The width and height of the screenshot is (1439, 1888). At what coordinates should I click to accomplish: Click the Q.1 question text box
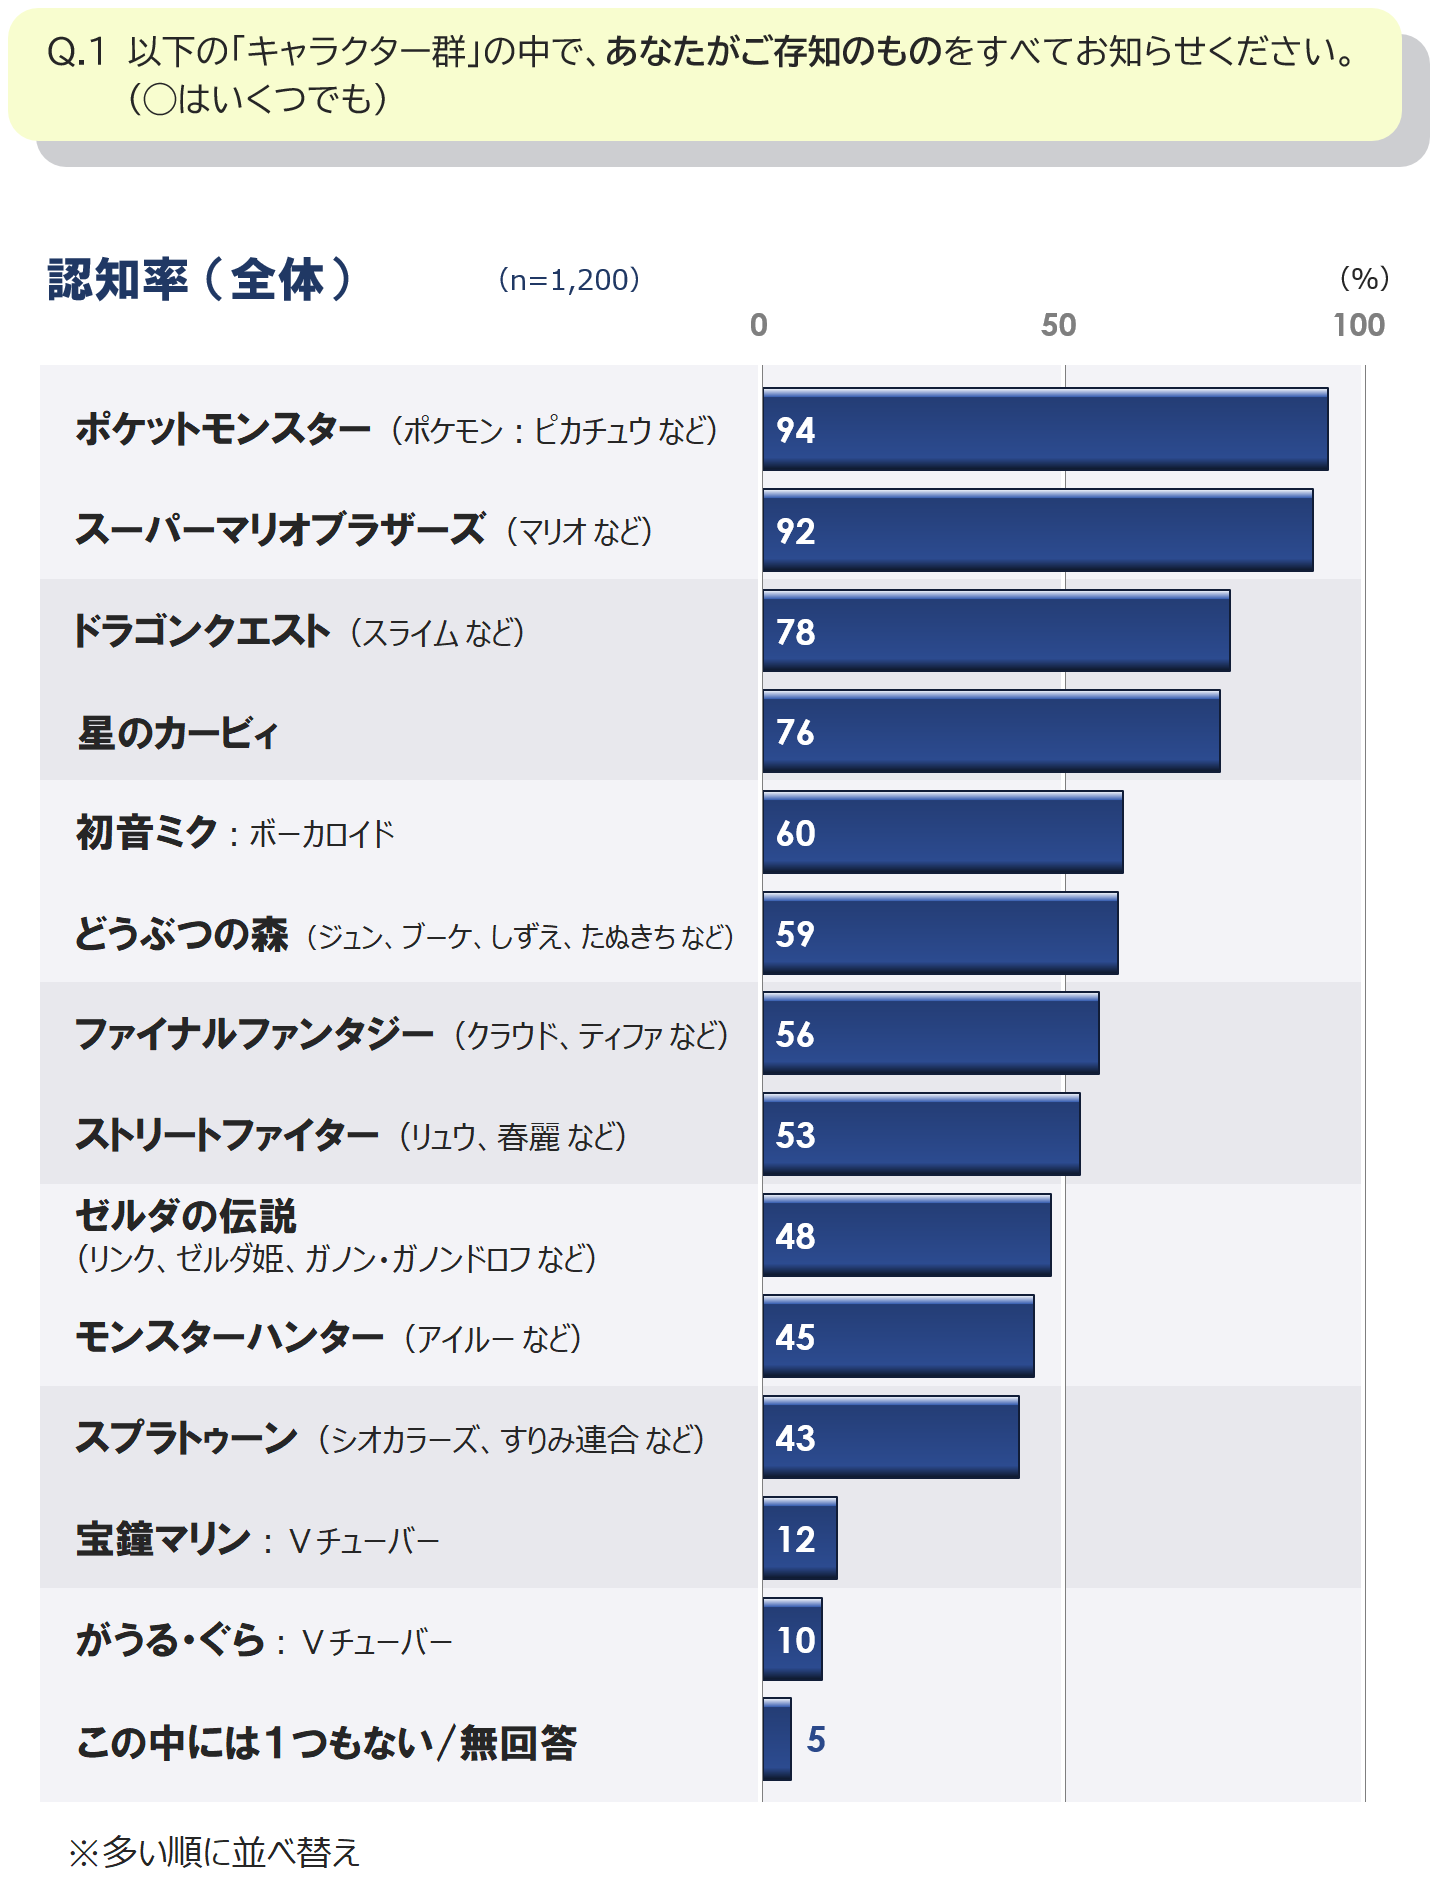pos(705,75)
